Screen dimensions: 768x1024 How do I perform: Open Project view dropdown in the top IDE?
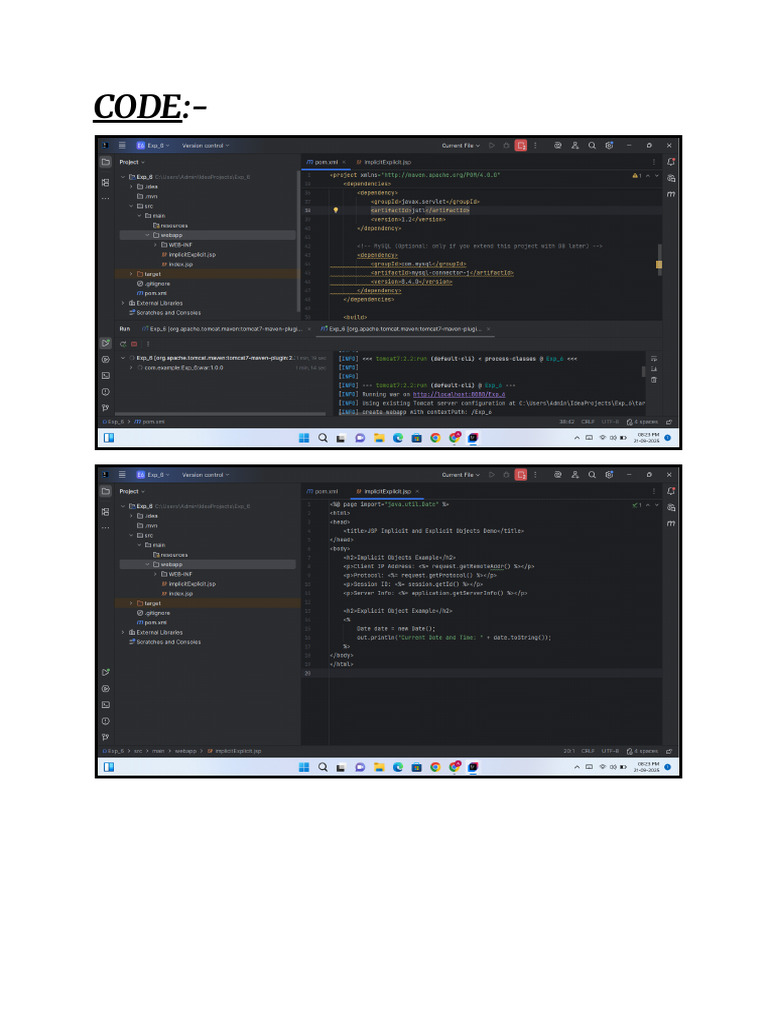[x=132, y=162]
